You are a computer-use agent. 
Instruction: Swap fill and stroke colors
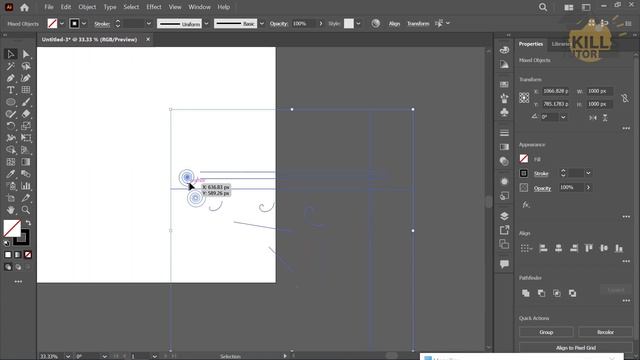click(28, 223)
